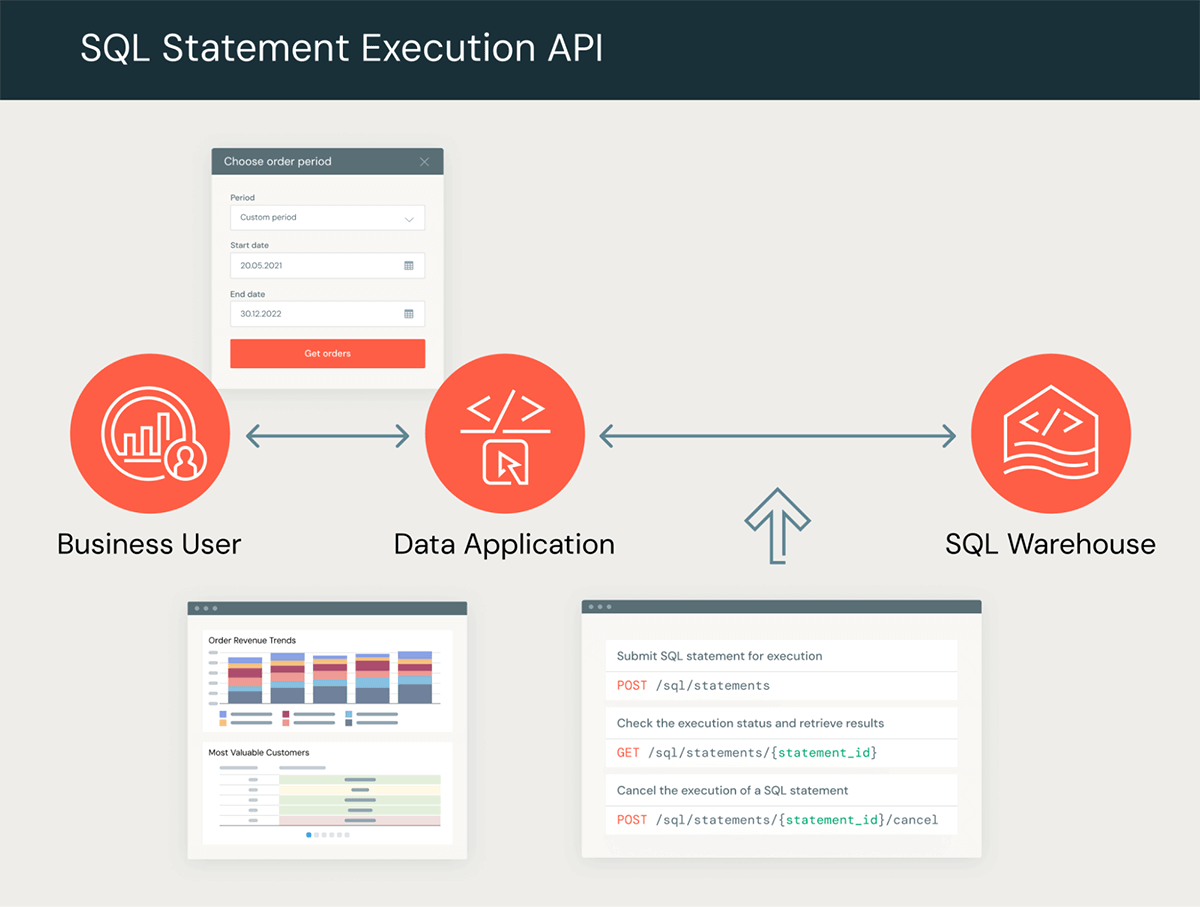Click arrow between Business User and Data Application
1200x907 pixels.
click(x=328, y=436)
